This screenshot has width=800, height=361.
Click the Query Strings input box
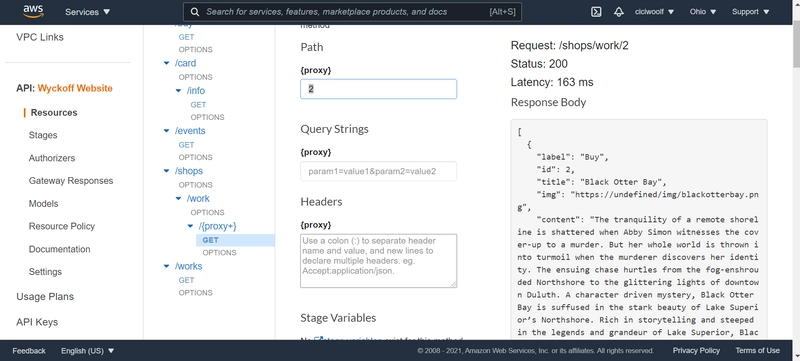point(379,171)
